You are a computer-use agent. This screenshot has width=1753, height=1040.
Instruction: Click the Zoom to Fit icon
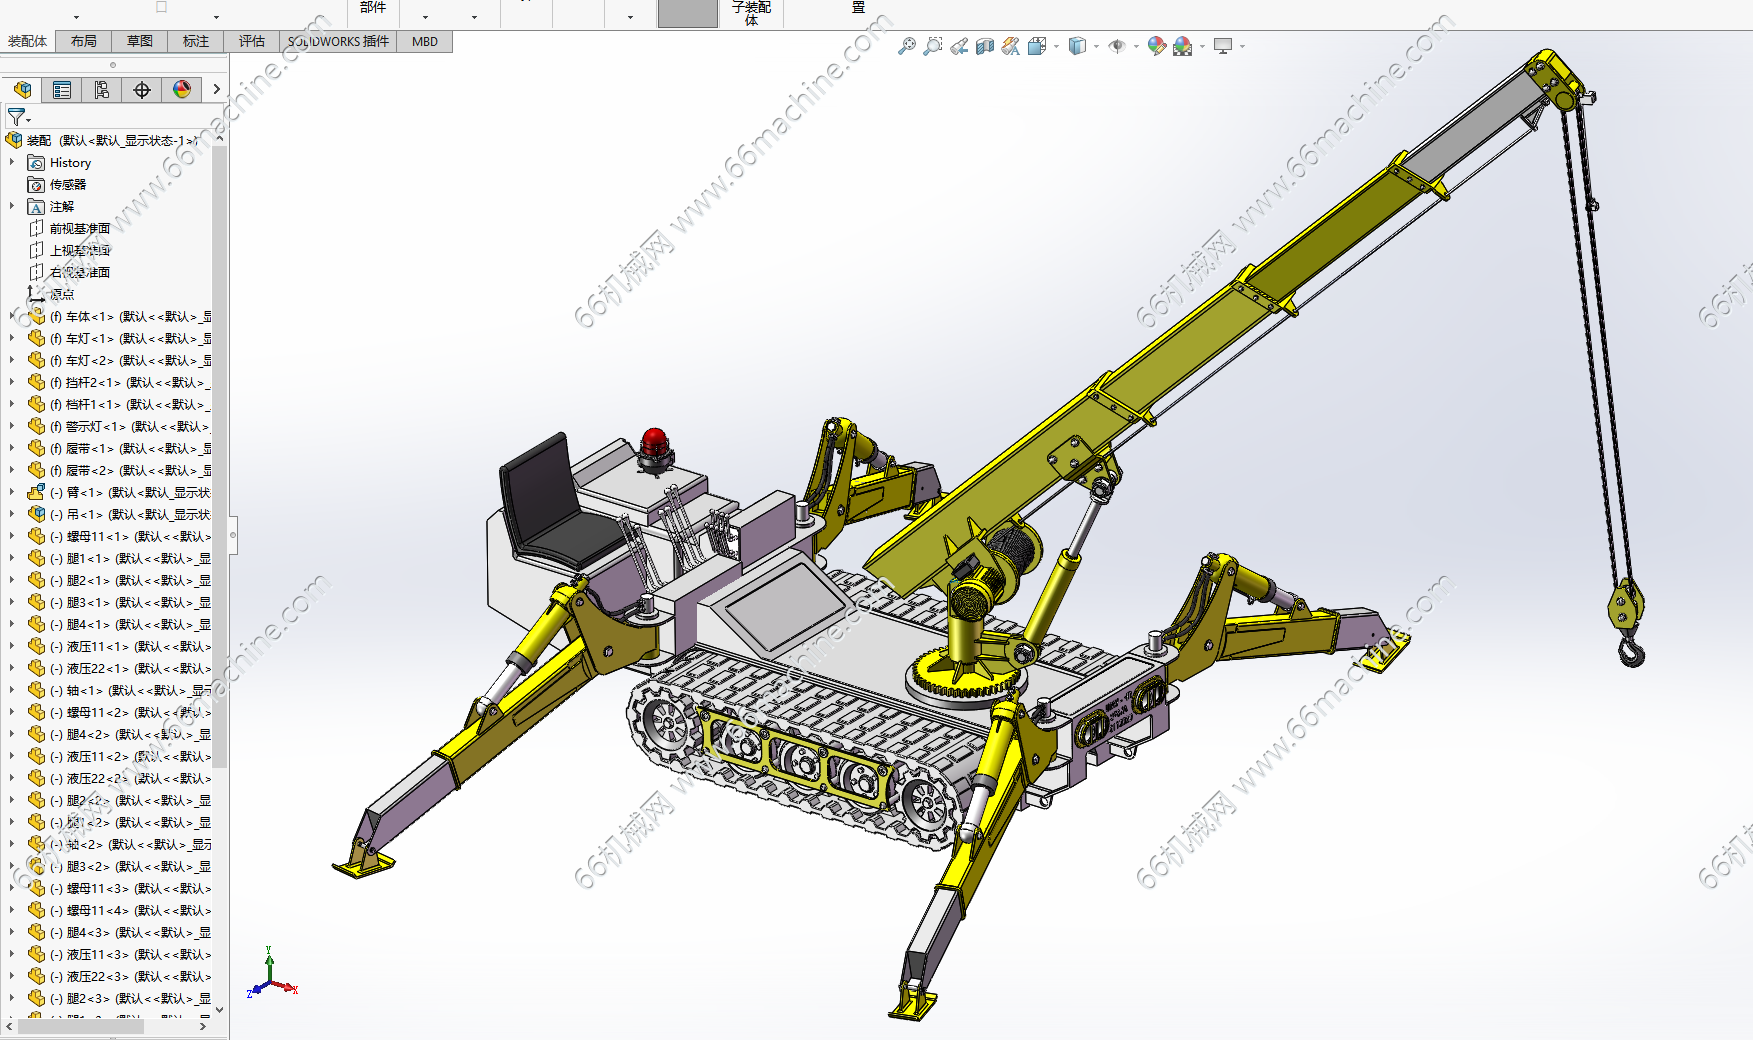point(906,46)
